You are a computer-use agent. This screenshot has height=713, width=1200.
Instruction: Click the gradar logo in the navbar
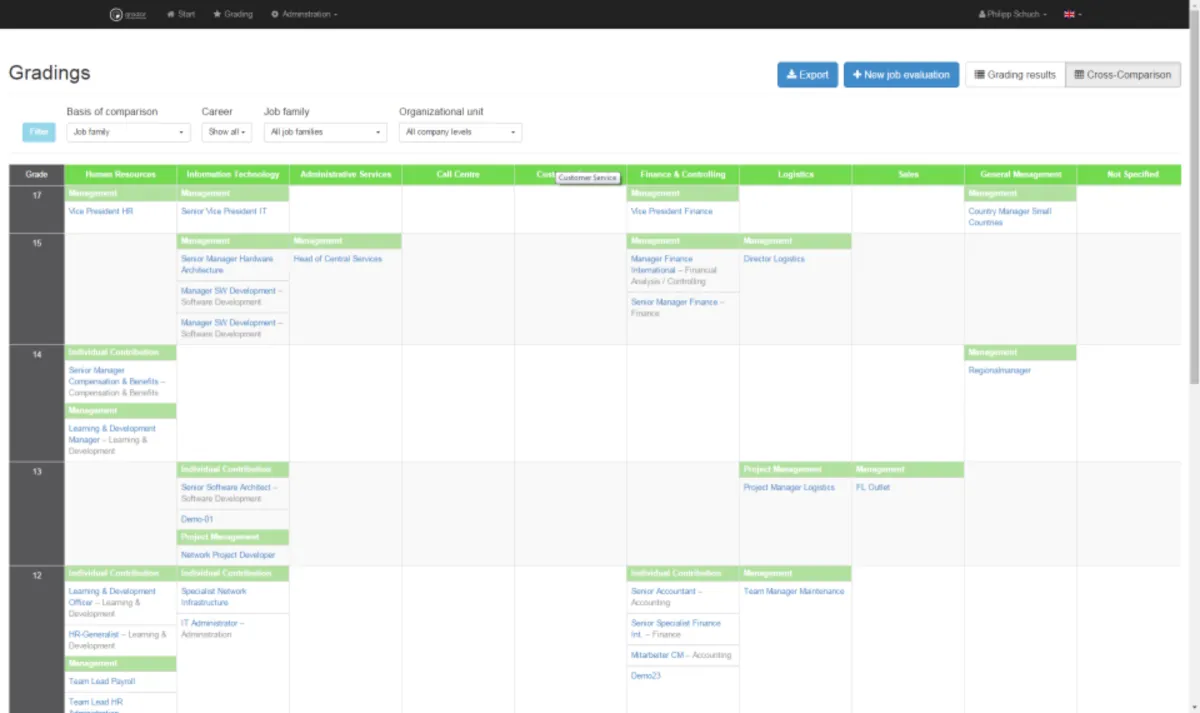tap(128, 14)
